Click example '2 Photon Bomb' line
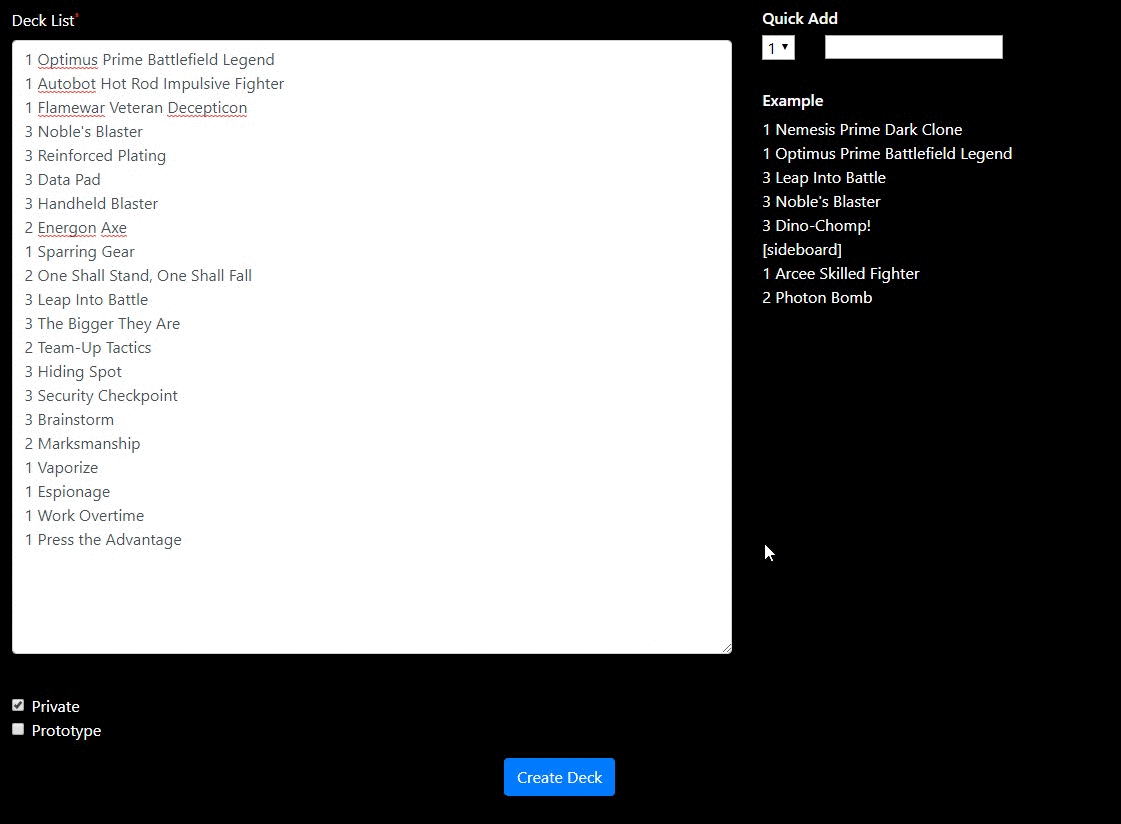1121x824 pixels. (x=817, y=297)
